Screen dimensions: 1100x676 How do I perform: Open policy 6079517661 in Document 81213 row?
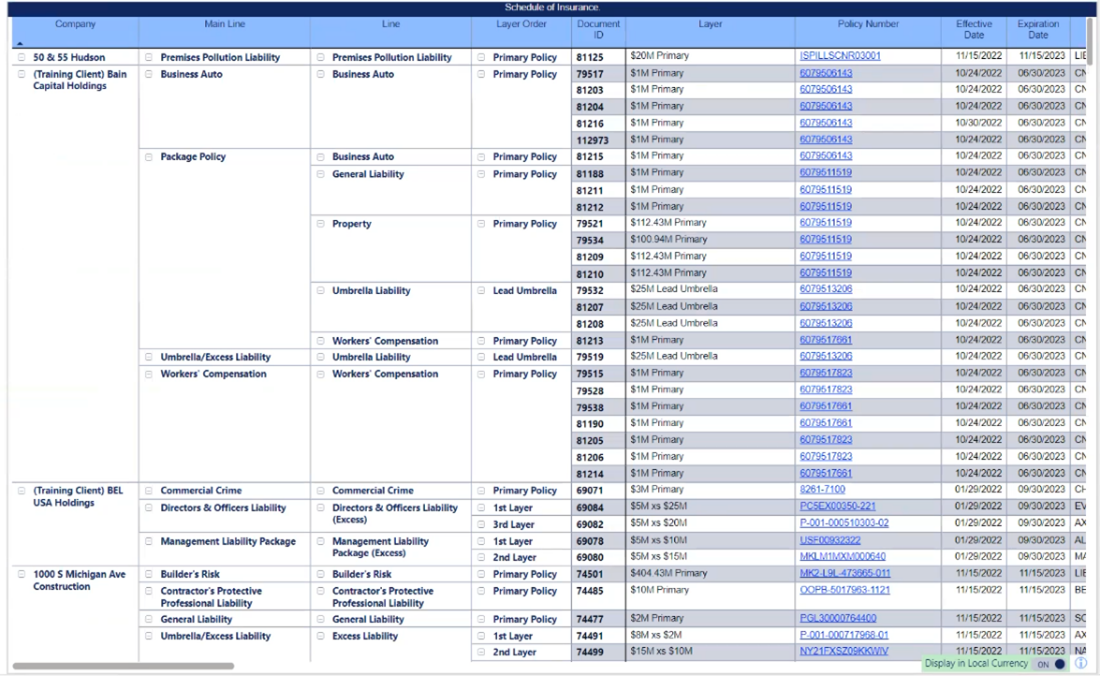click(826, 340)
